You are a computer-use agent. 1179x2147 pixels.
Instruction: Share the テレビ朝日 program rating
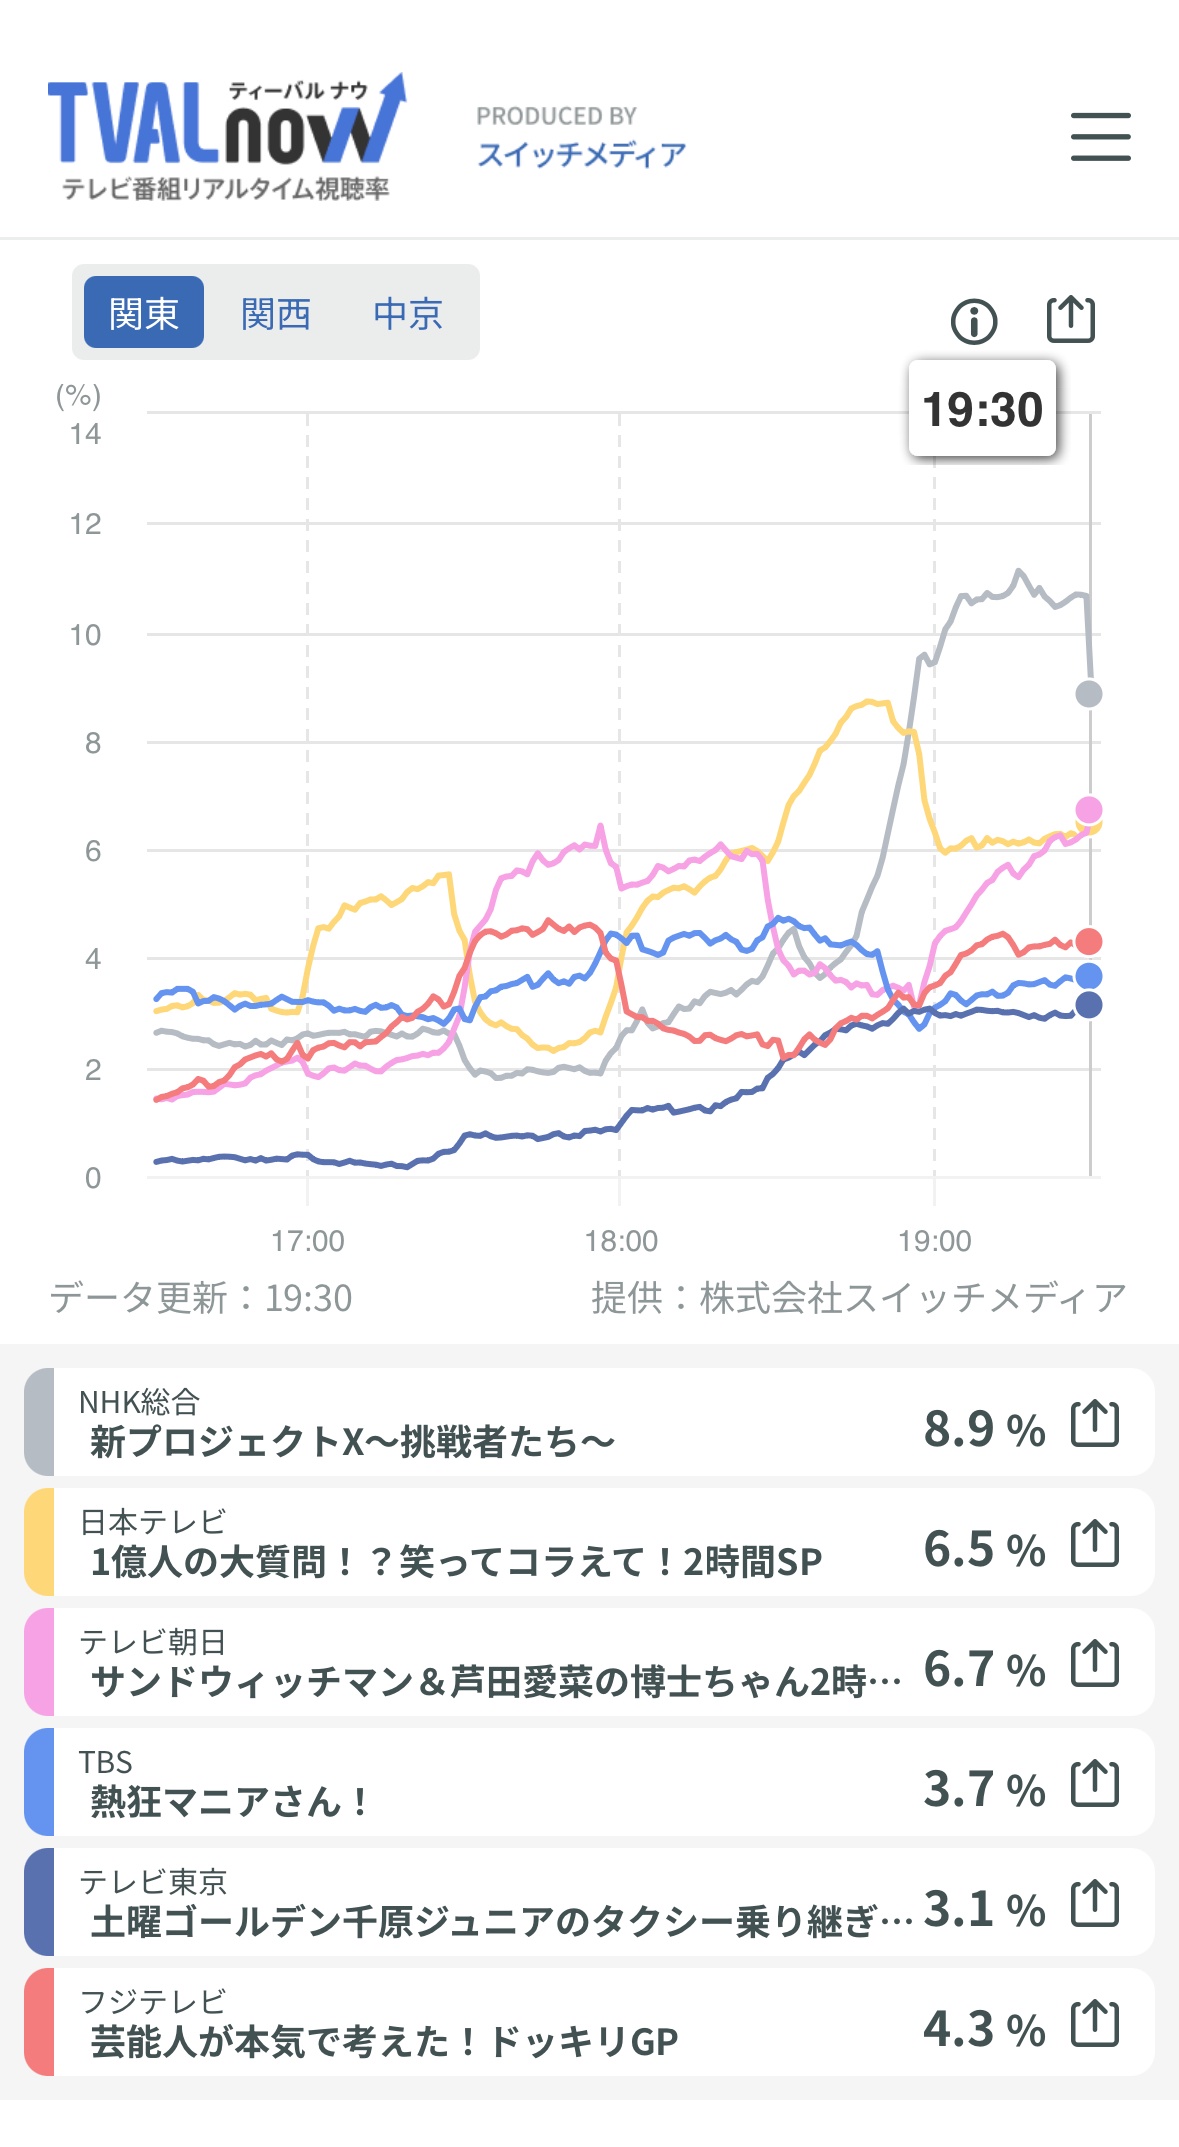pyautogui.click(x=1095, y=1664)
